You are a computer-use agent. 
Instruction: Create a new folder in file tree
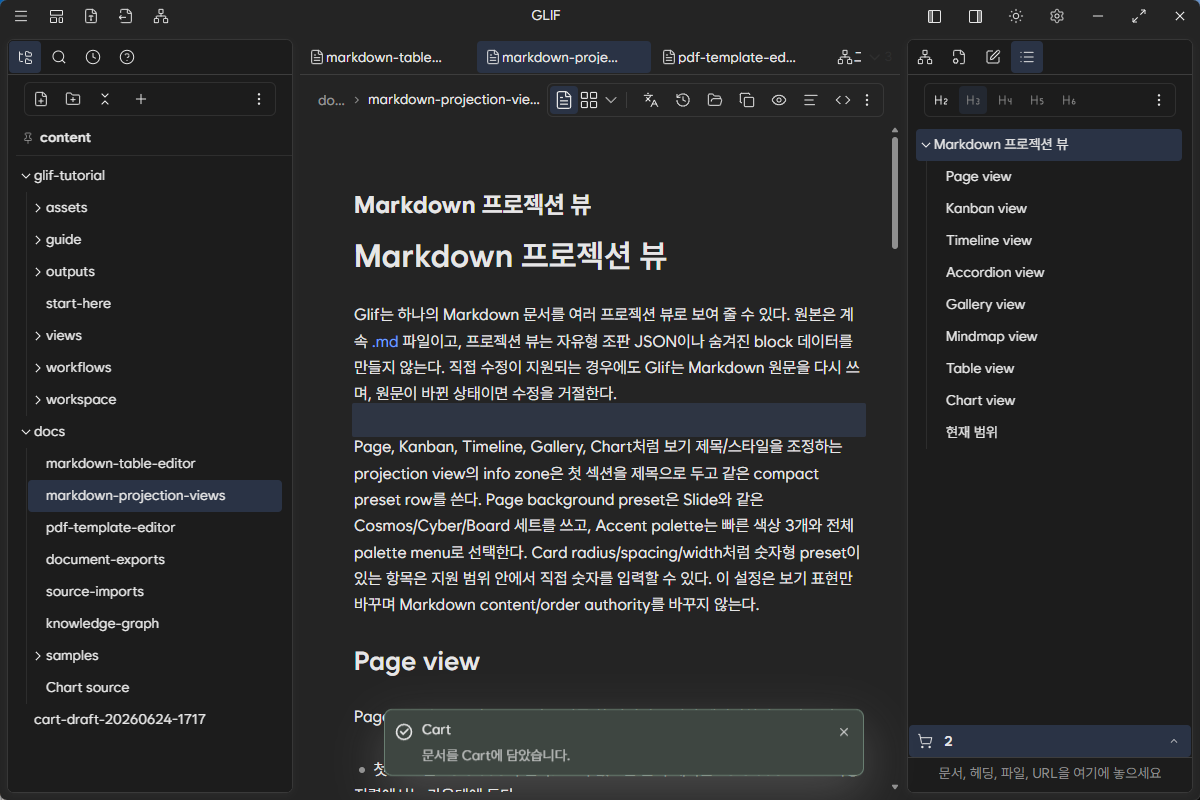tap(73, 99)
